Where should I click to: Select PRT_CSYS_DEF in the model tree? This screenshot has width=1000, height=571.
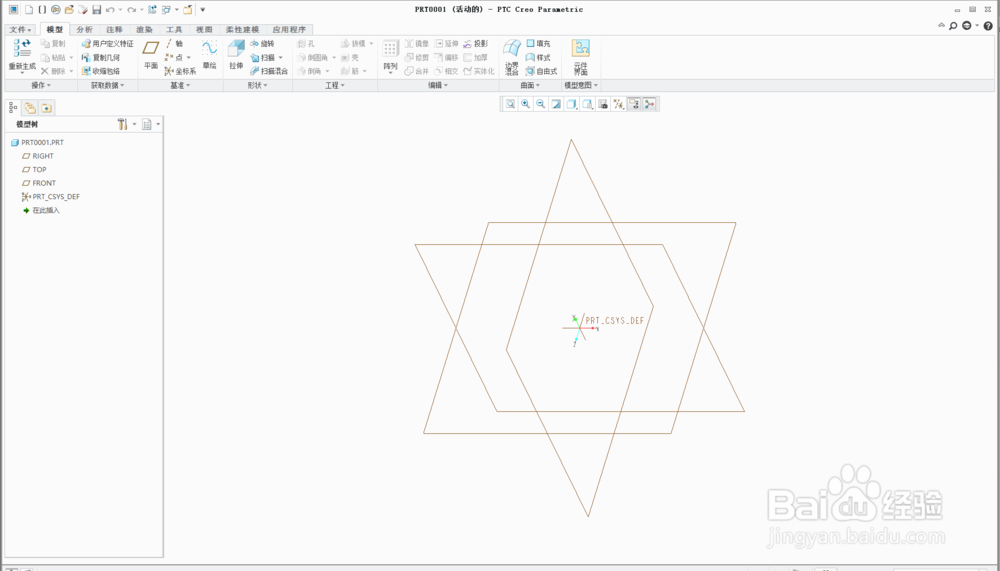pos(50,197)
